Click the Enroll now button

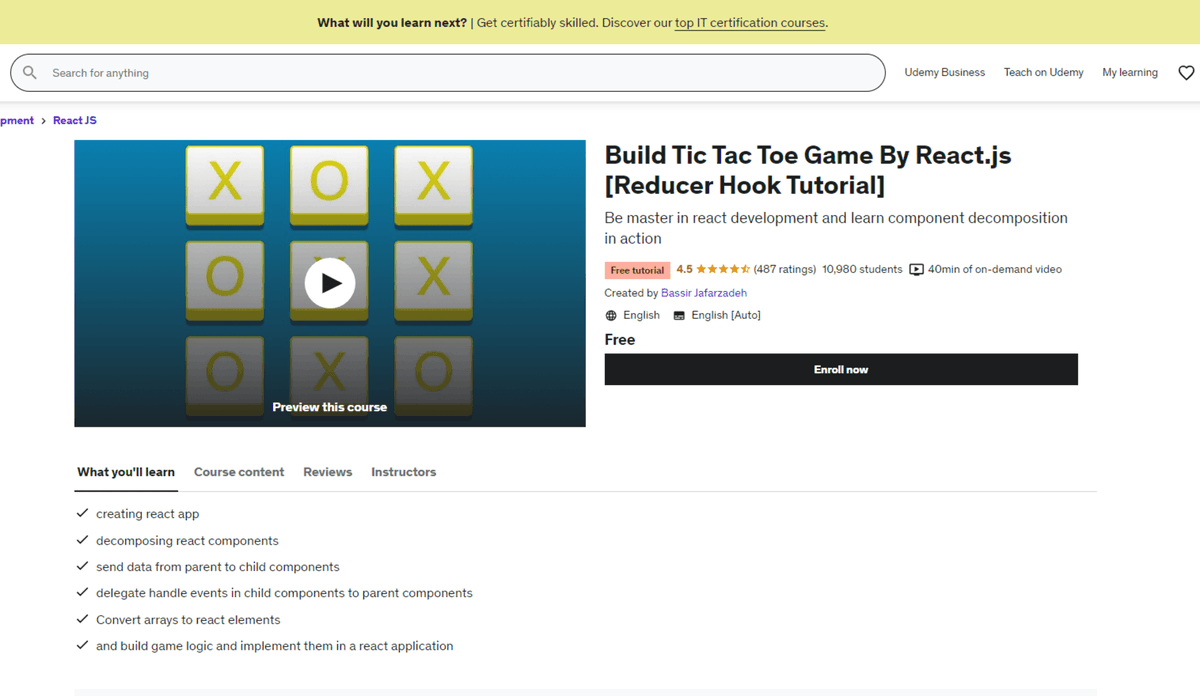click(840, 369)
